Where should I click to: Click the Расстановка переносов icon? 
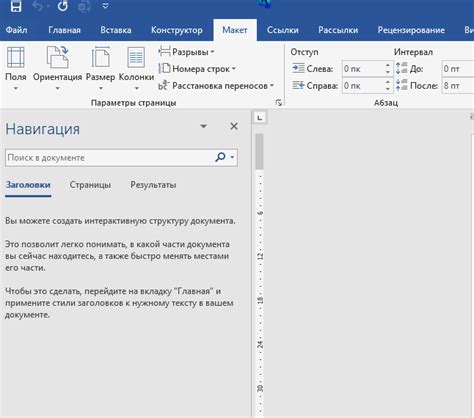pyautogui.click(x=164, y=86)
